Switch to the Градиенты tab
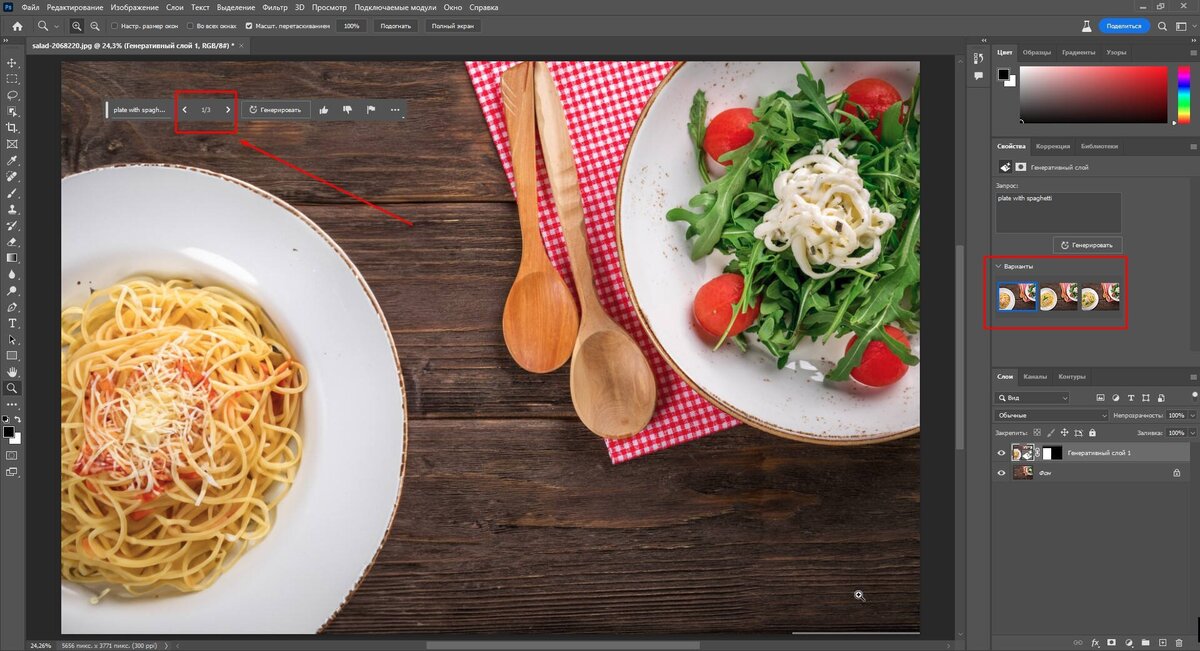Screen dimensions: 1200x651 click(1079, 52)
